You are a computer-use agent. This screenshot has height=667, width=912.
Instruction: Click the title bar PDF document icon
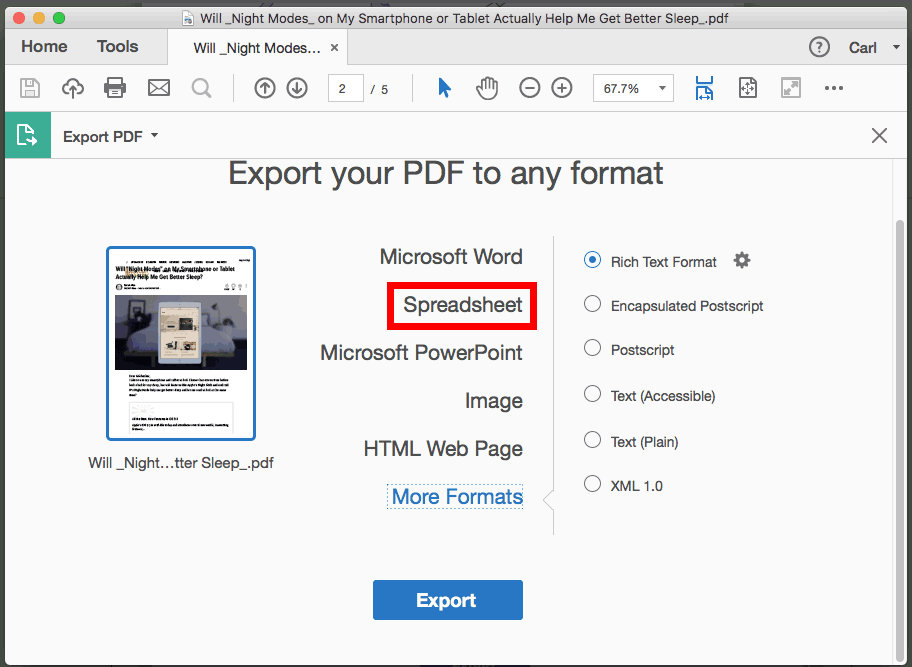(x=188, y=18)
